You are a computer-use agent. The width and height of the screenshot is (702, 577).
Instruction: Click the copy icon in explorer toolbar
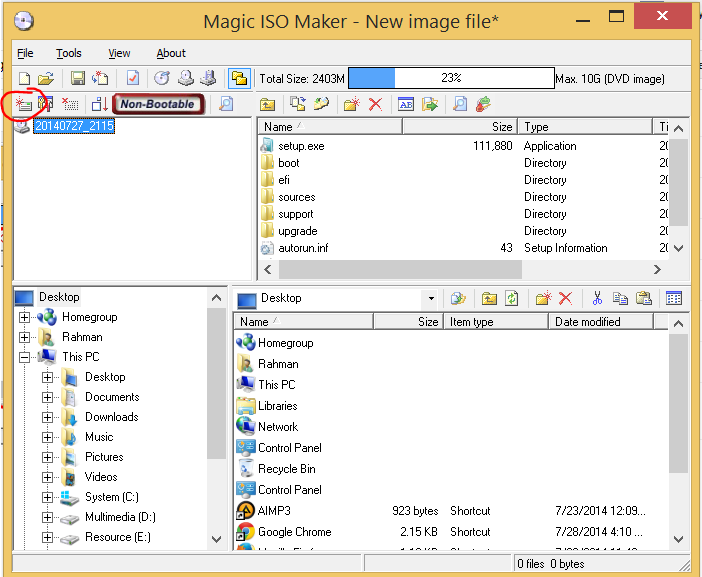(x=620, y=298)
